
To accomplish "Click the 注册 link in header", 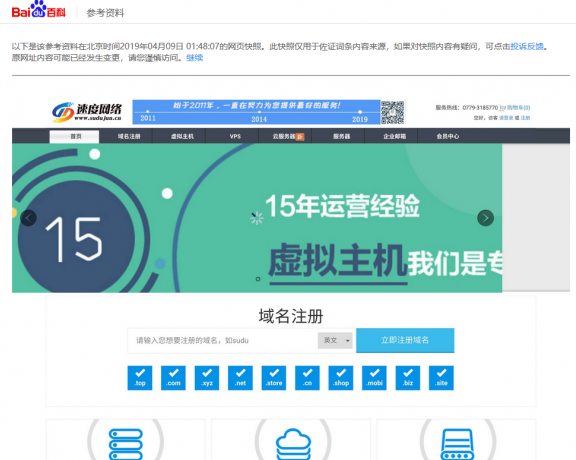I will [525, 118].
